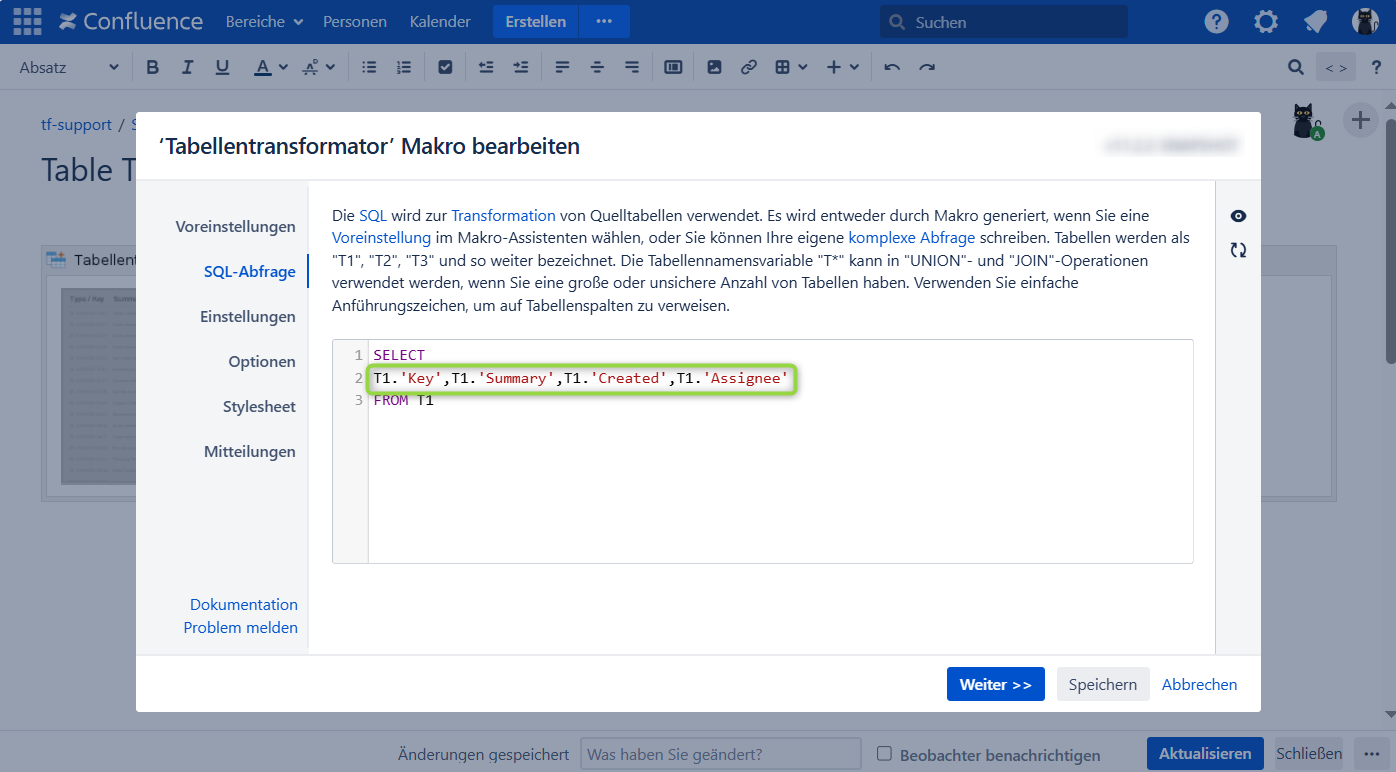Screen dimensions: 1396x772
Task: Align text left
Action: tap(562, 67)
